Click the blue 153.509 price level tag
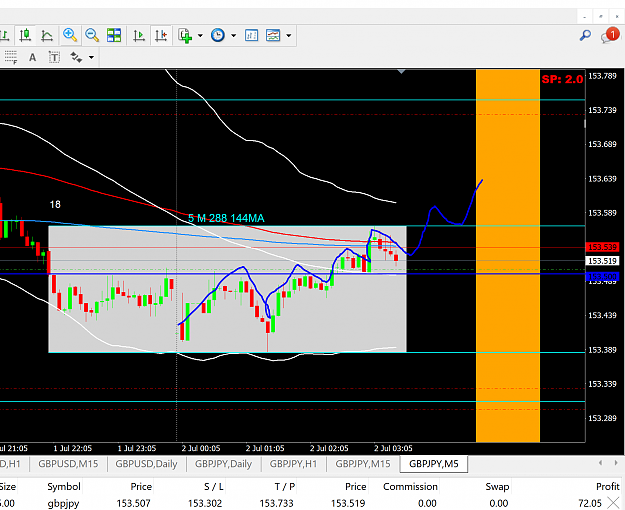 (x=602, y=276)
